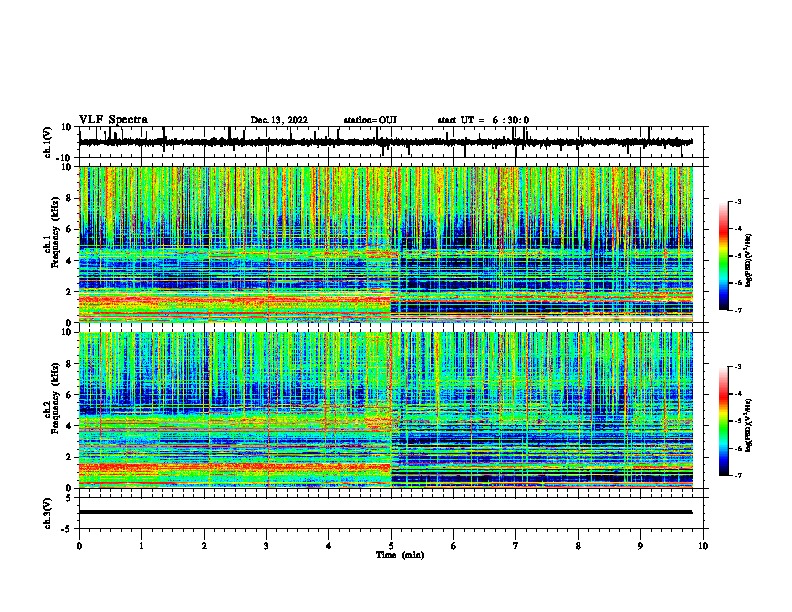This screenshot has height=612, width=792.
Task: Click the "8" kHz tick on ch.1 spectrogram axis
Action: point(70,198)
